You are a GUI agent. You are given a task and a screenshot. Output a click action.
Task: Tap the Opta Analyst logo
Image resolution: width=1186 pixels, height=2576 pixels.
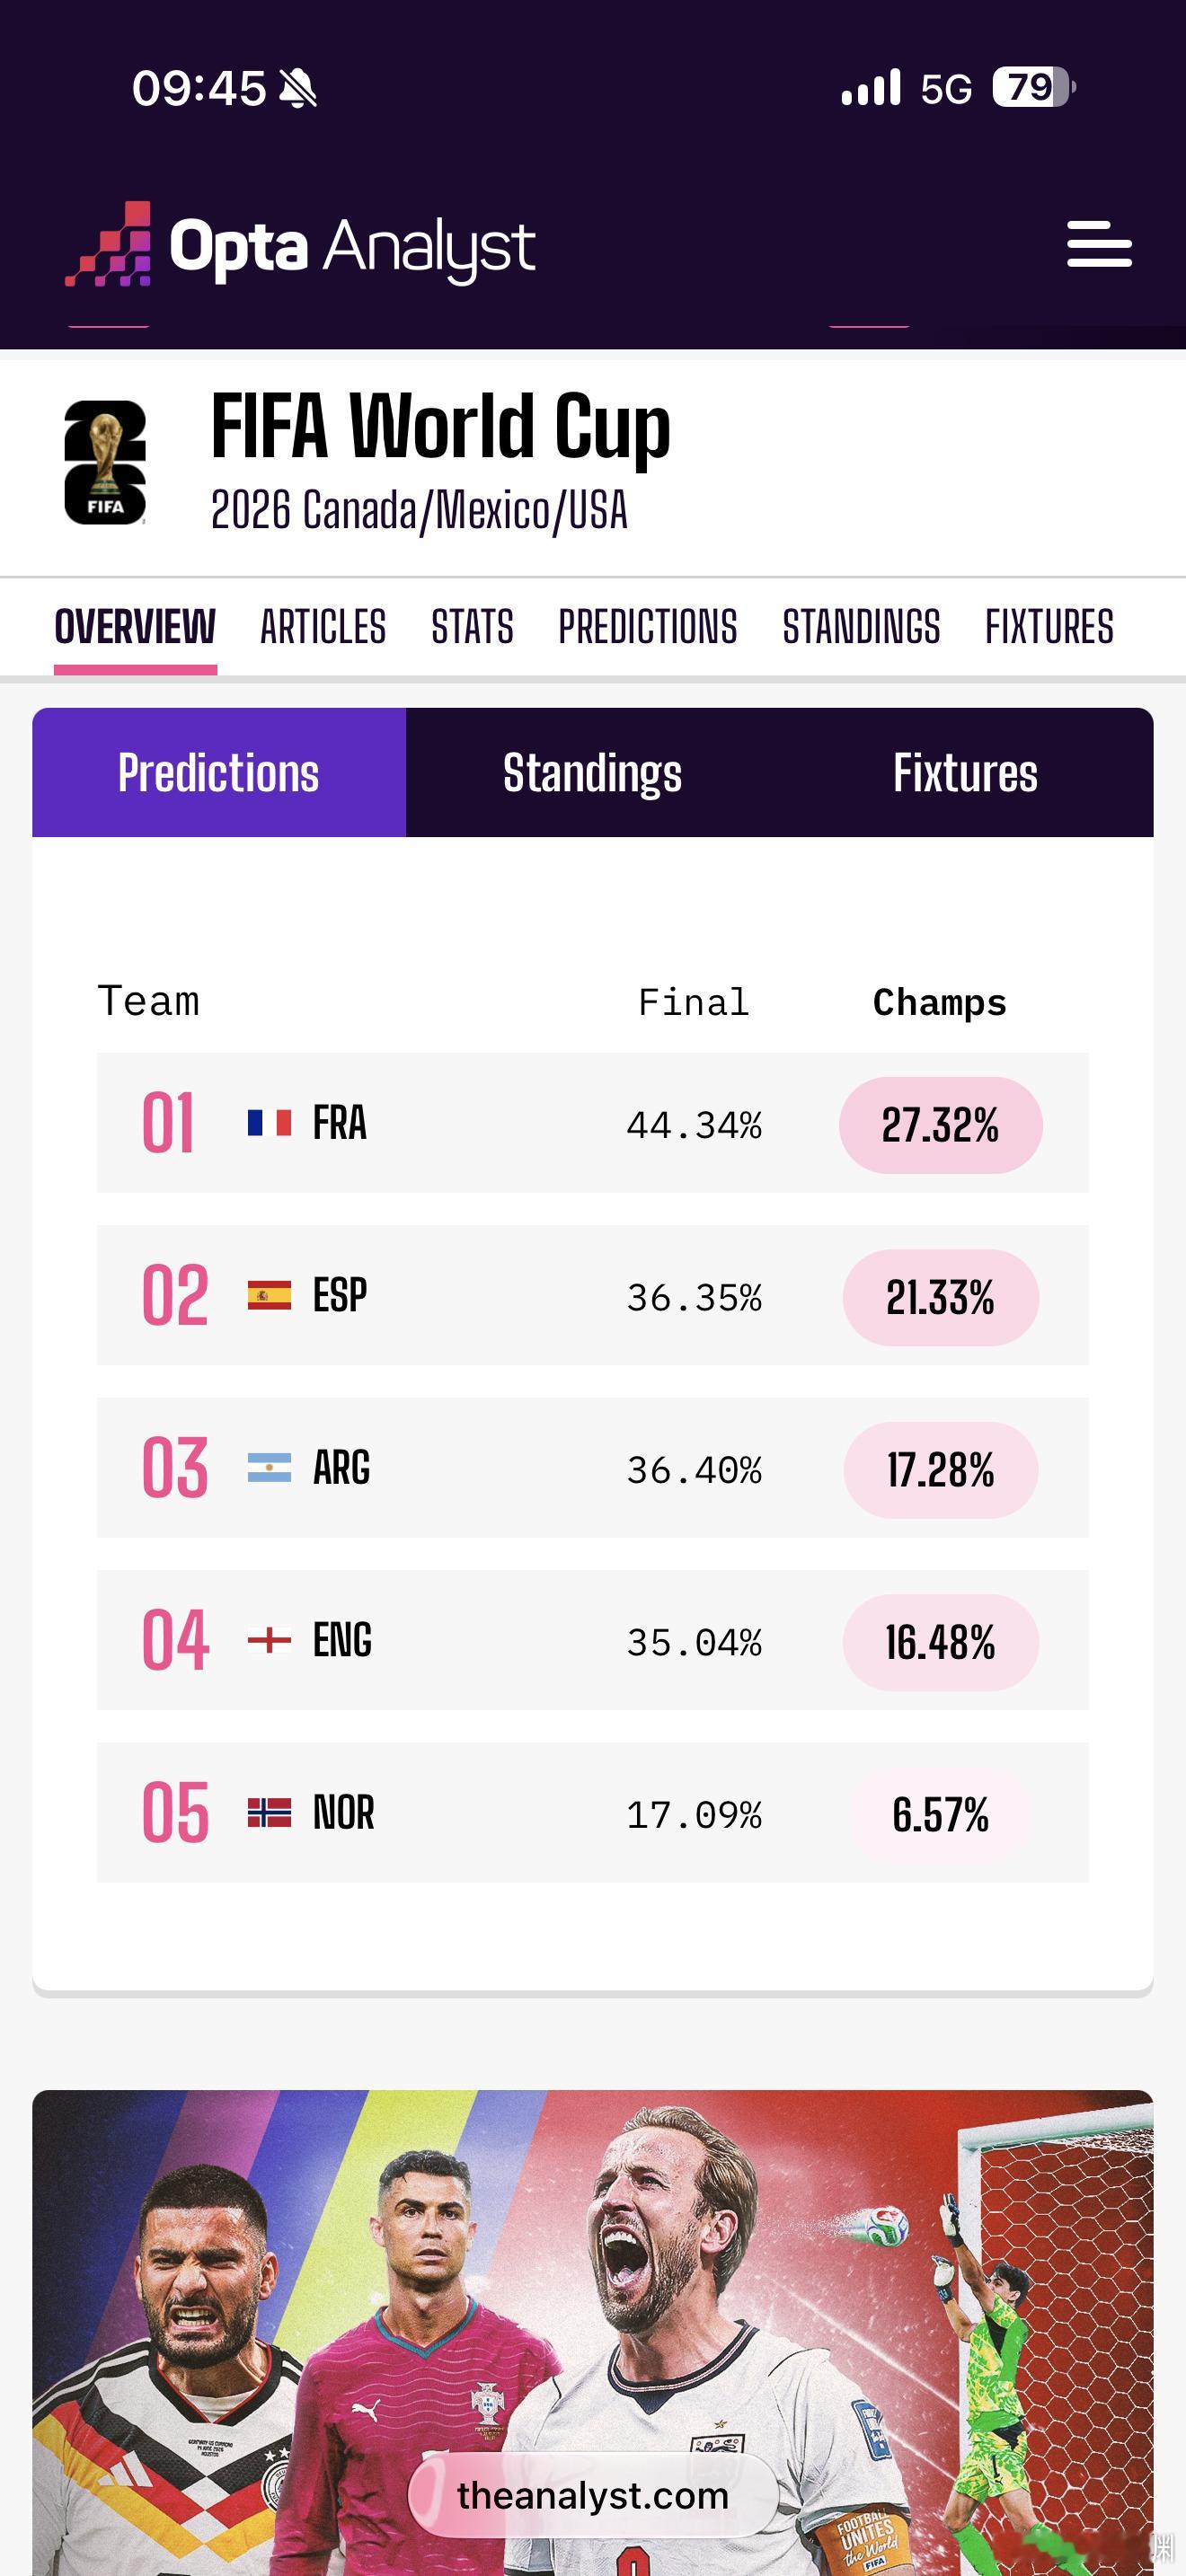pos(300,245)
